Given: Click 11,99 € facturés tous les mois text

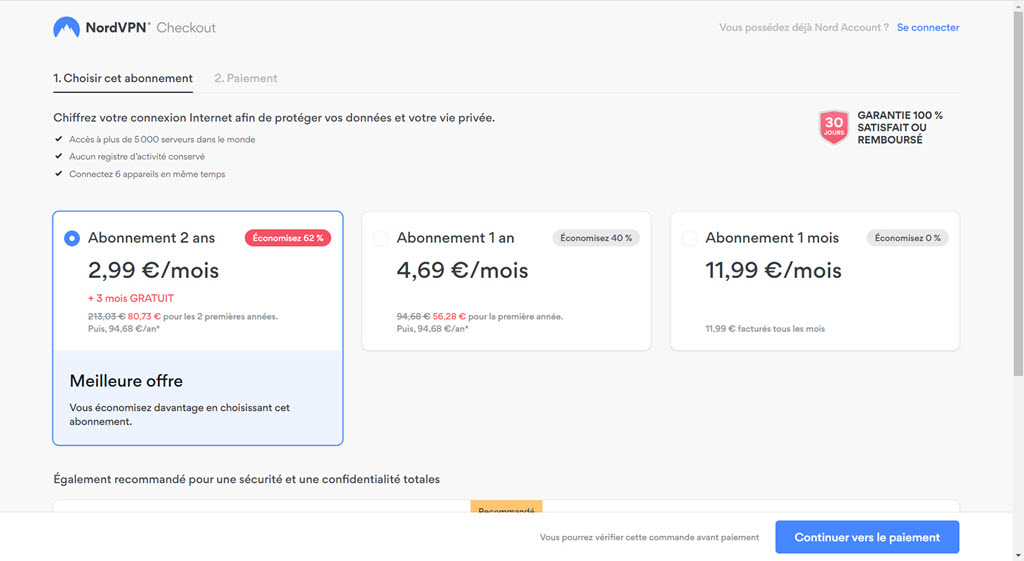Looking at the screenshot, I should [765, 329].
